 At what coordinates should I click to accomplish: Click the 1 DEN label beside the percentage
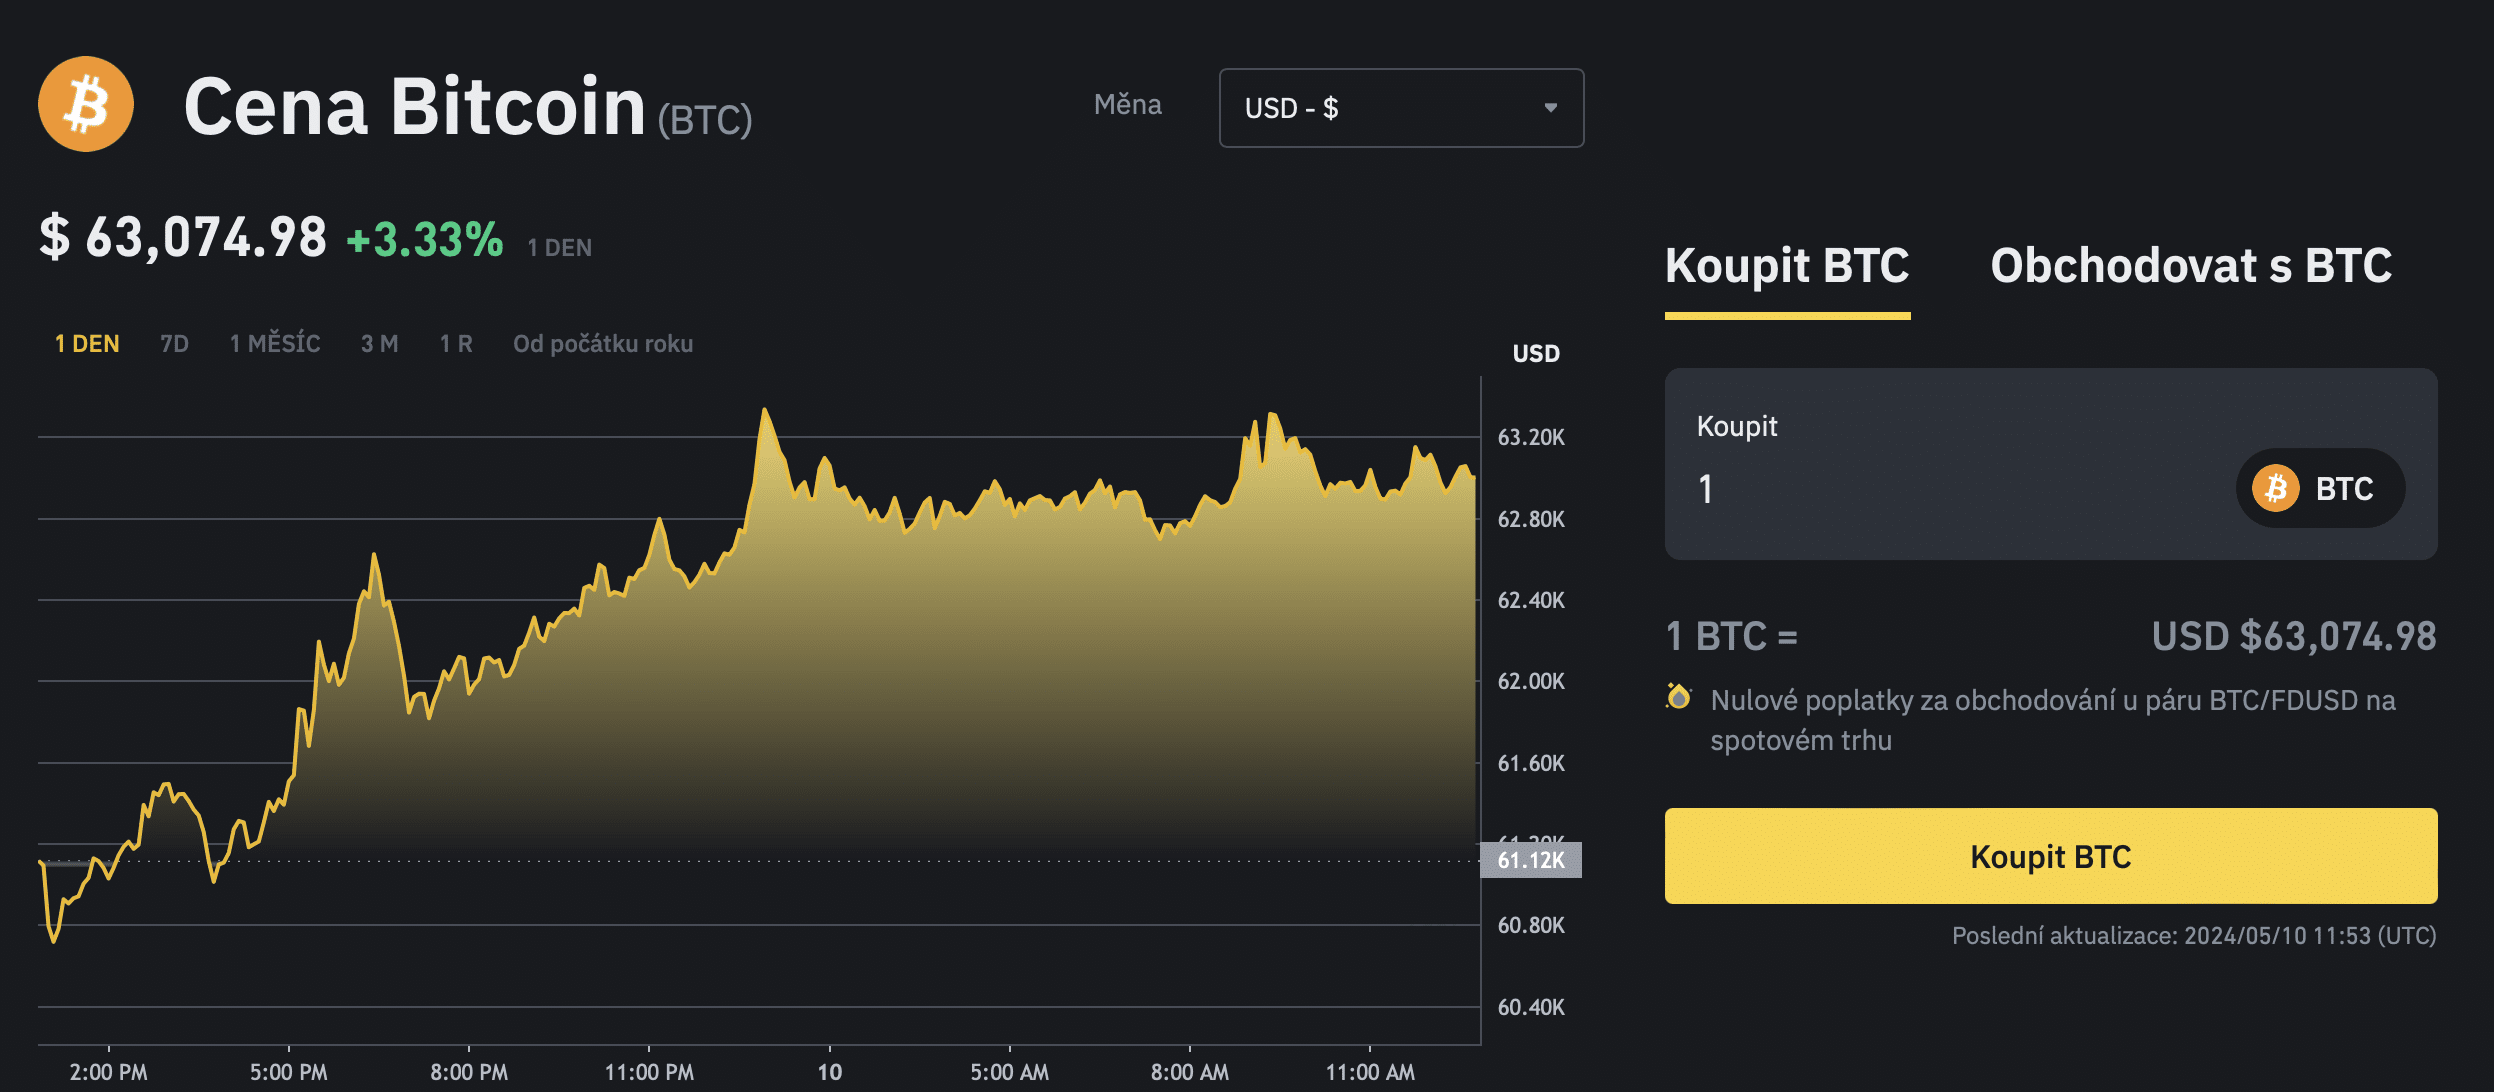560,248
